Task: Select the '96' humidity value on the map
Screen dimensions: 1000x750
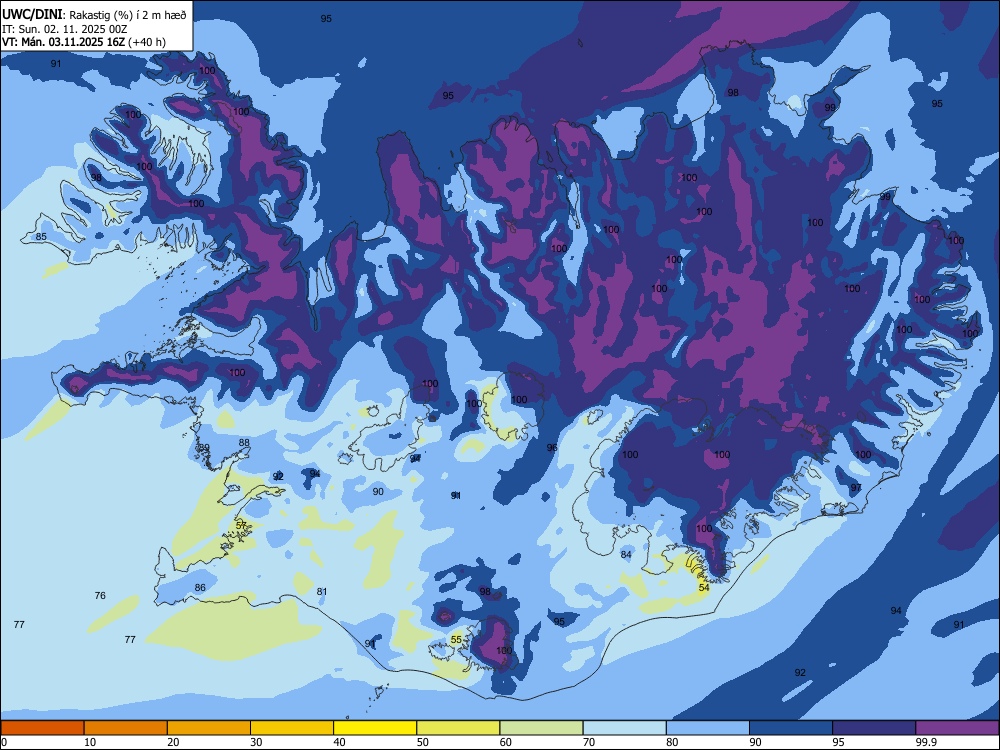Action: pos(552,448)
